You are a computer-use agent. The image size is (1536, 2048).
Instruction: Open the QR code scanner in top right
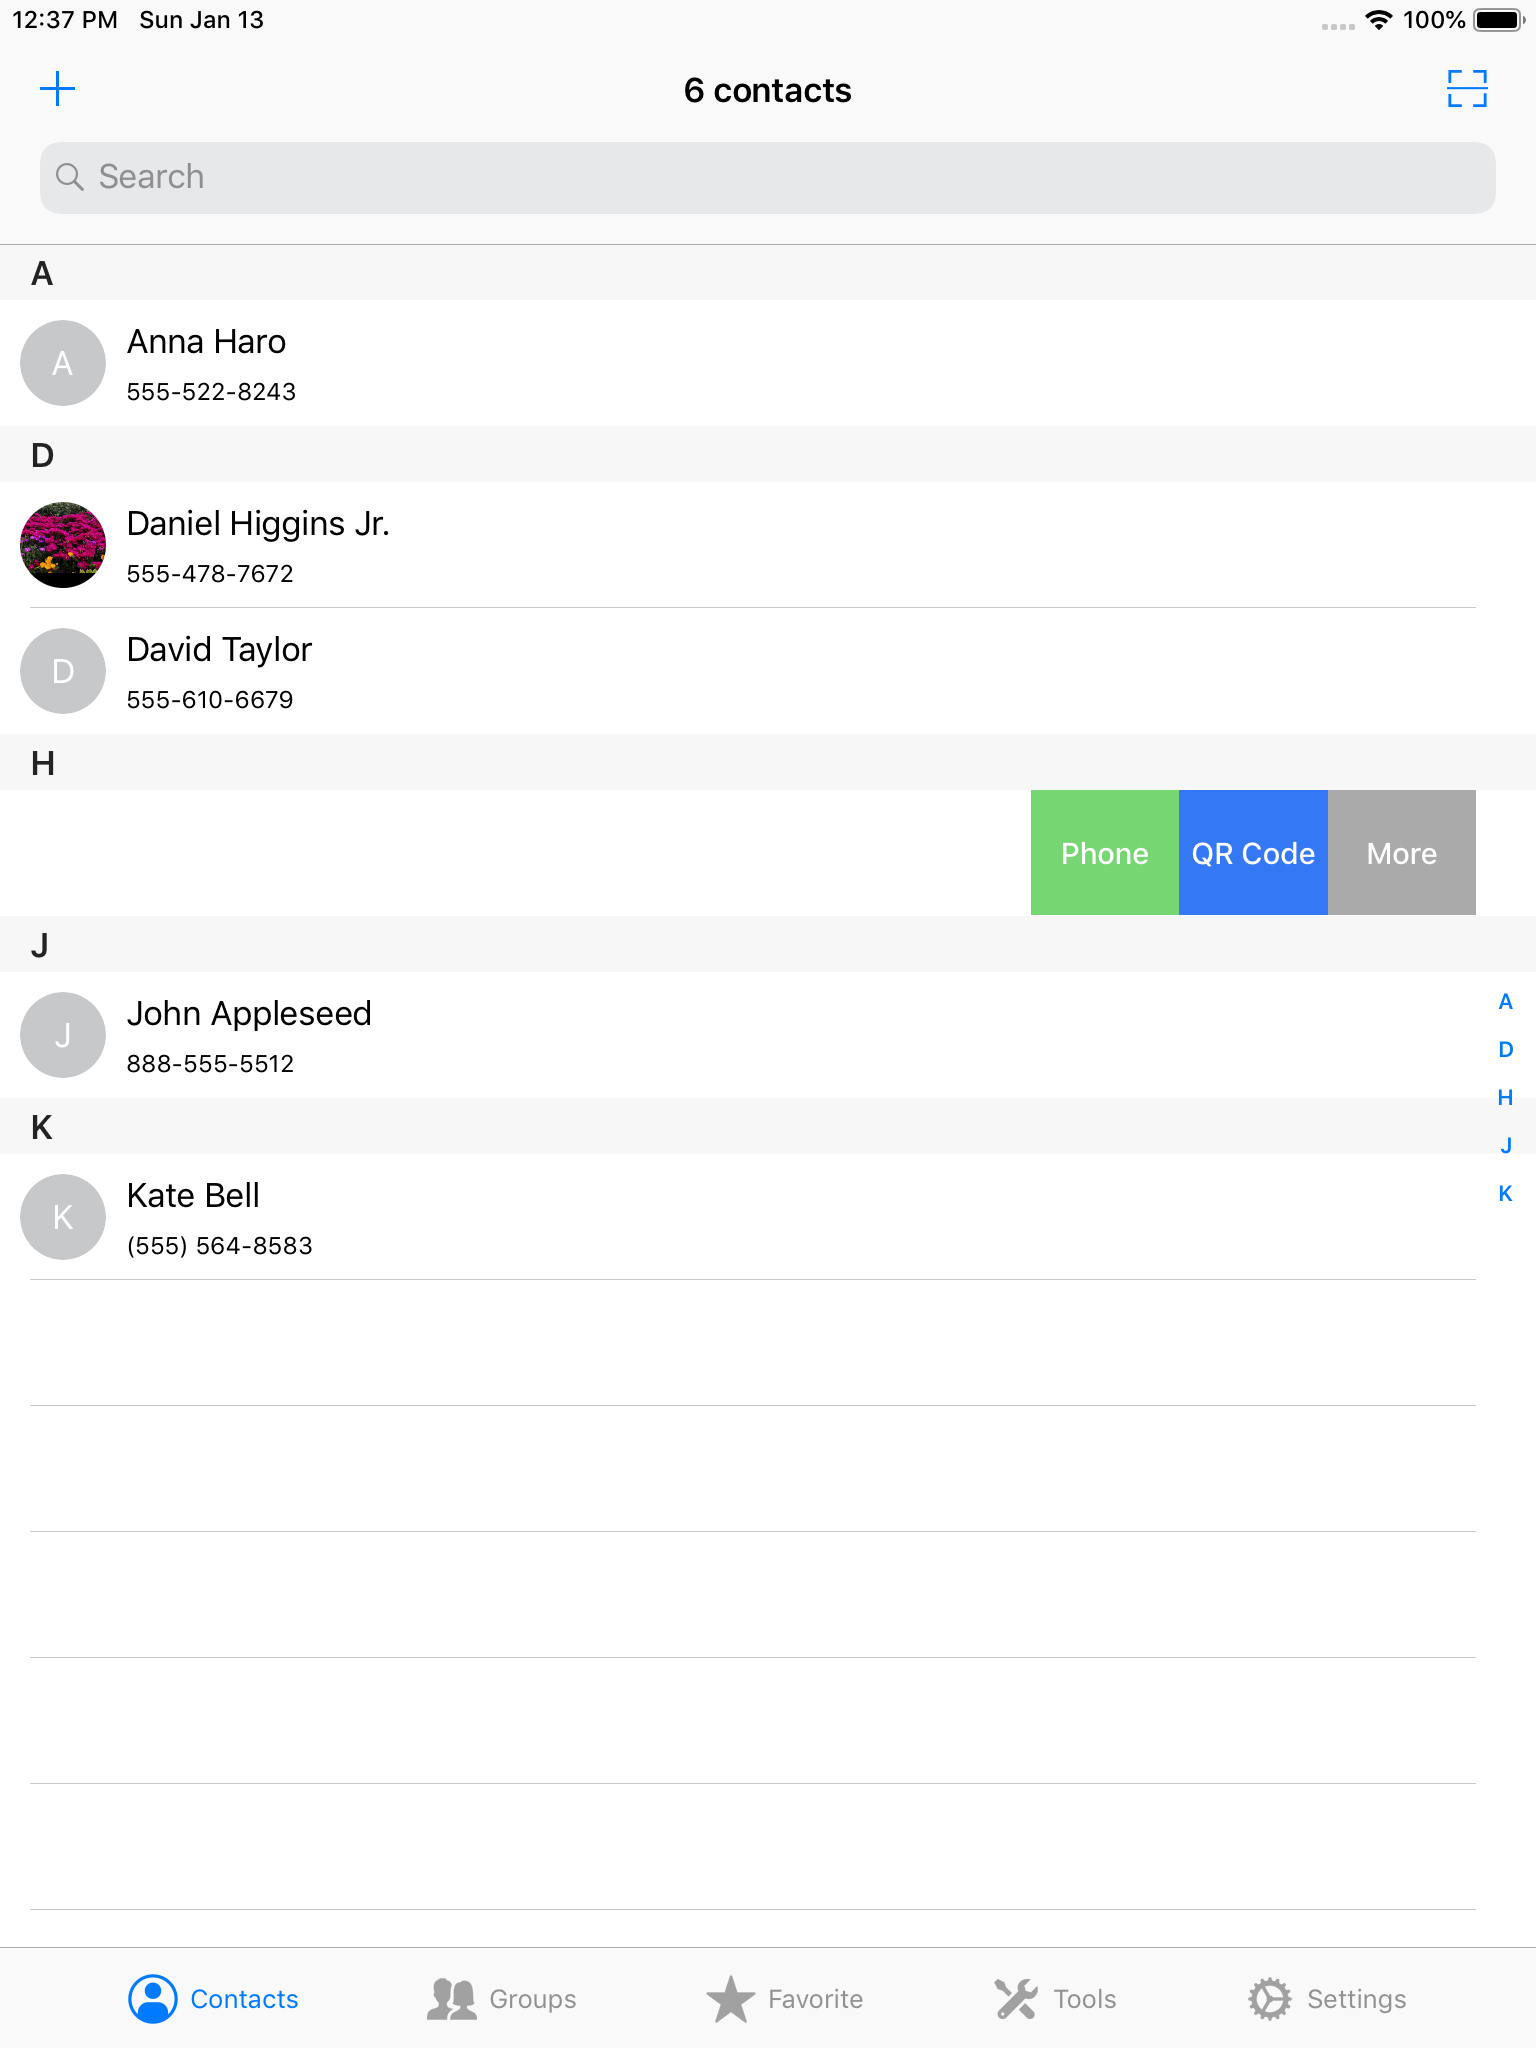tap(1469, 89)
